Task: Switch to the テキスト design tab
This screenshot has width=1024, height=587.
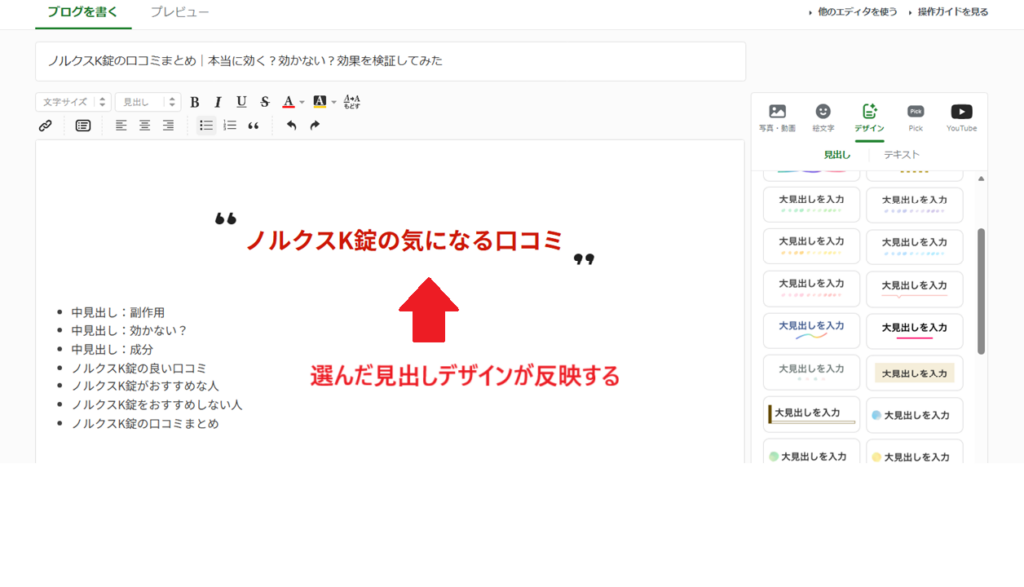Action: (901, 155)
